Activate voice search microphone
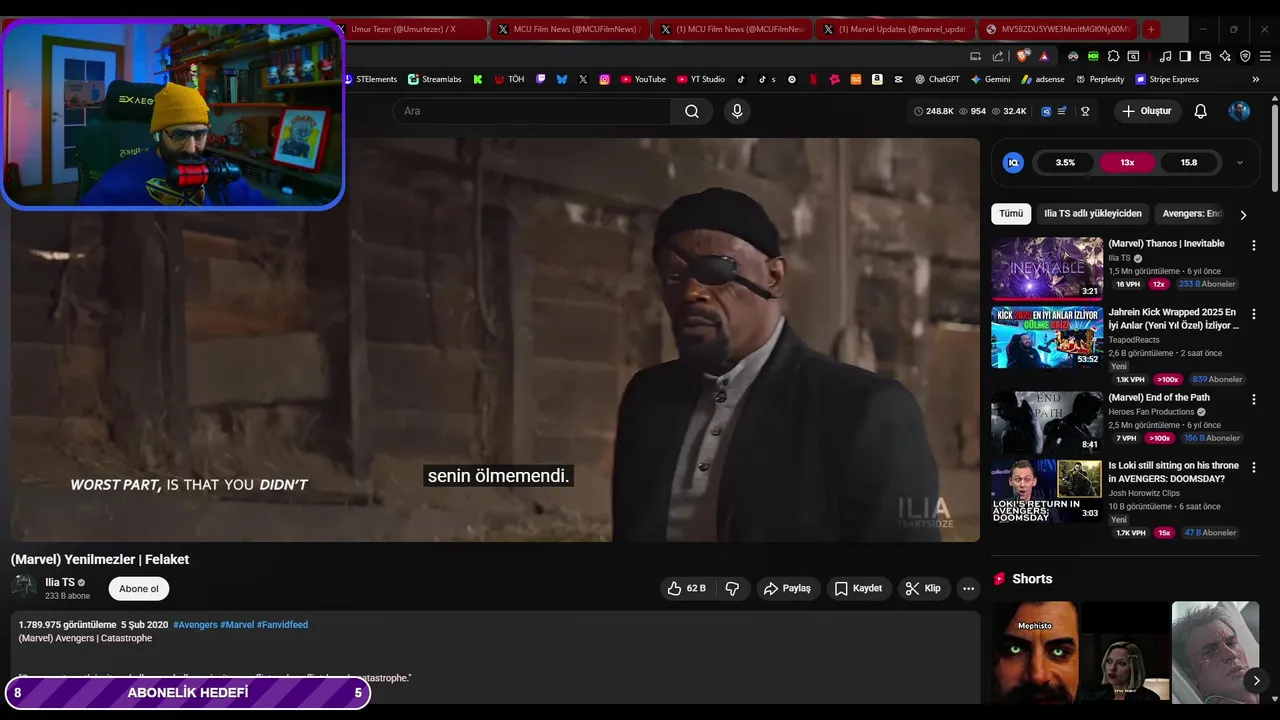 [x=737, y=111]
